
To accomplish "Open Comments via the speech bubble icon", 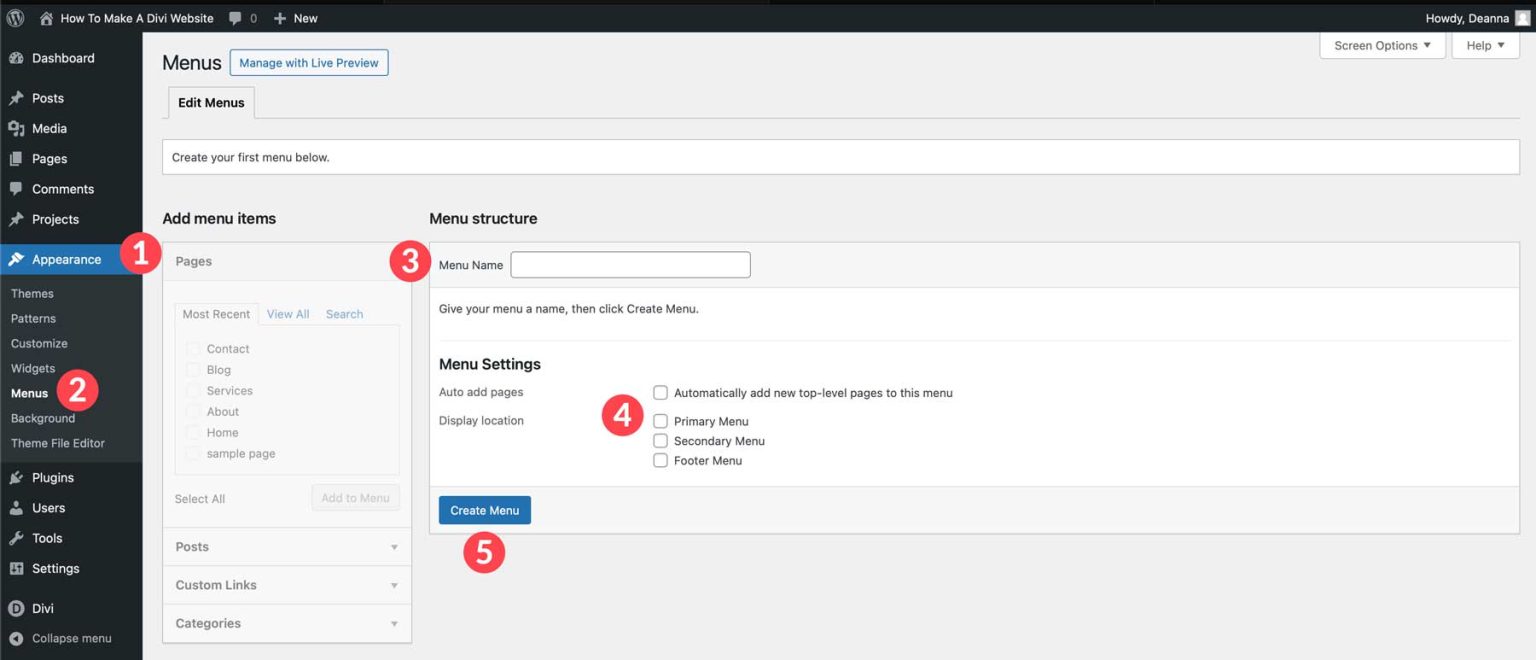I will click(x=15, y=188).
